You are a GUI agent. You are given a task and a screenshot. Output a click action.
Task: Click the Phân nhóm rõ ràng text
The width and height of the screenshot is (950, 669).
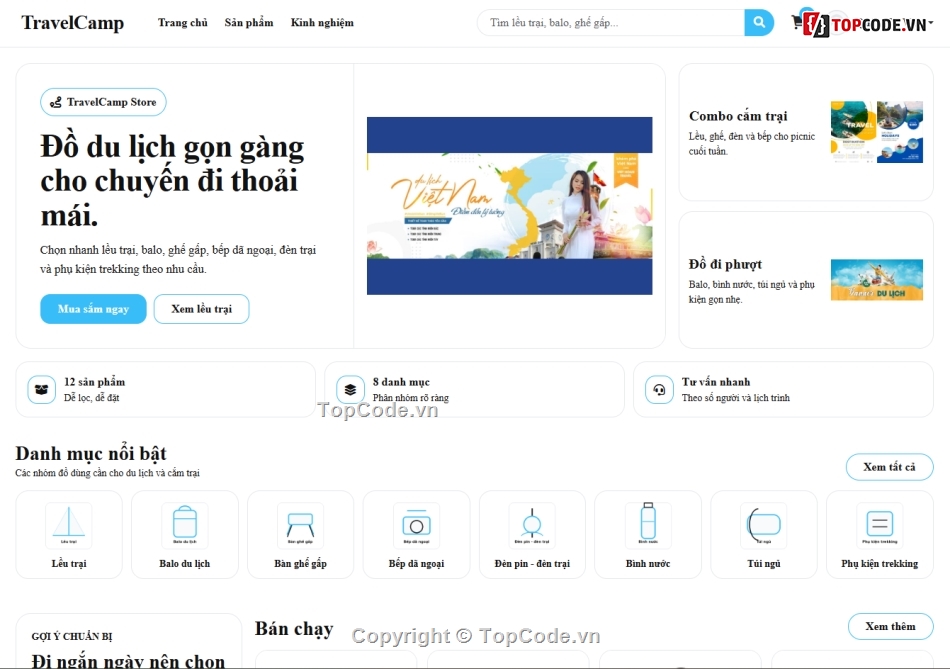click(411, 398)
